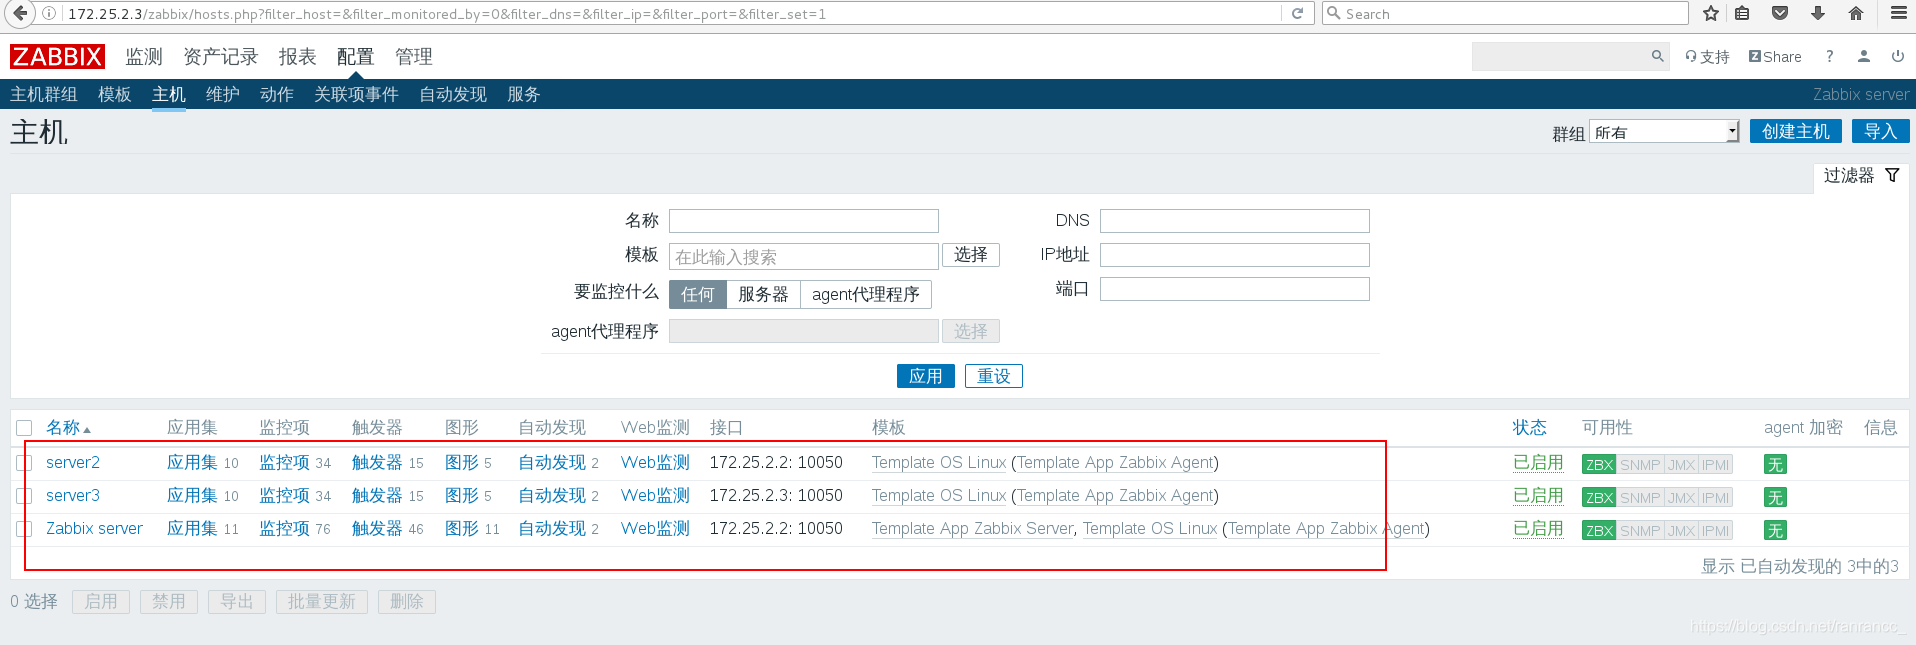Click the 选择 button next to 模板 field

tap(971, 255)
